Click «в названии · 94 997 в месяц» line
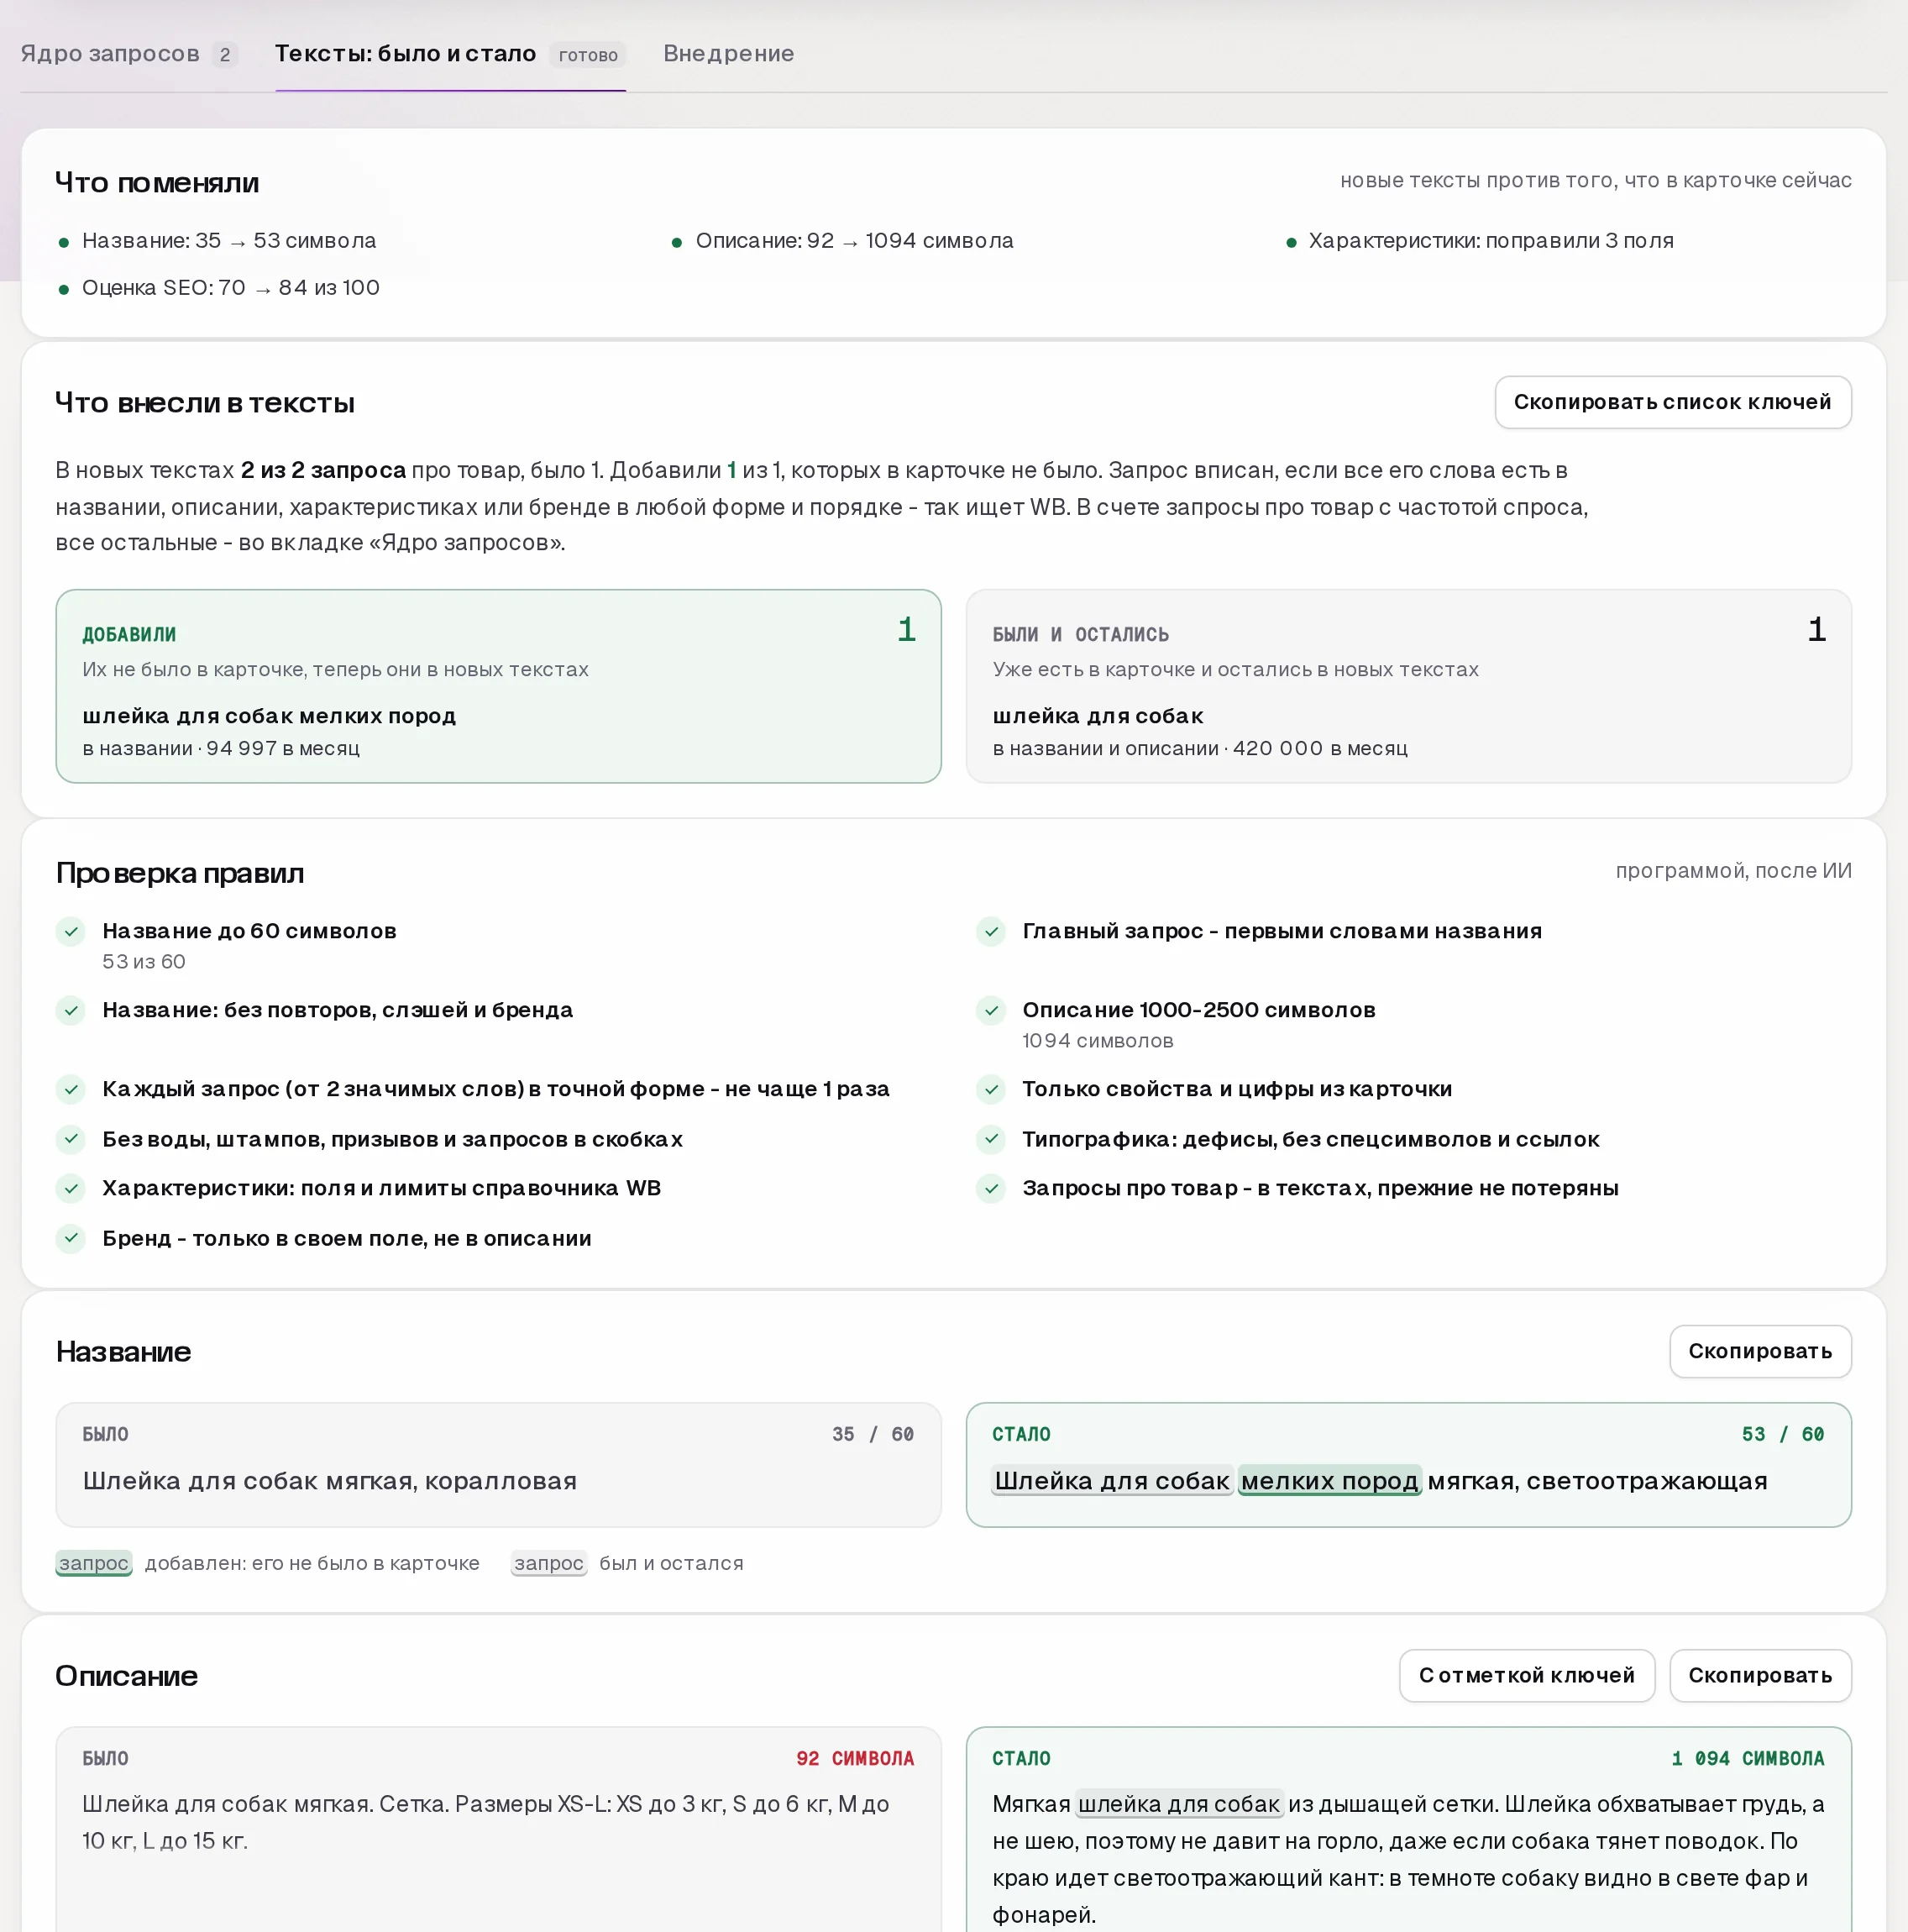Image resolution: width=1908 pixels, height=1932 pixels. point(221,748)
